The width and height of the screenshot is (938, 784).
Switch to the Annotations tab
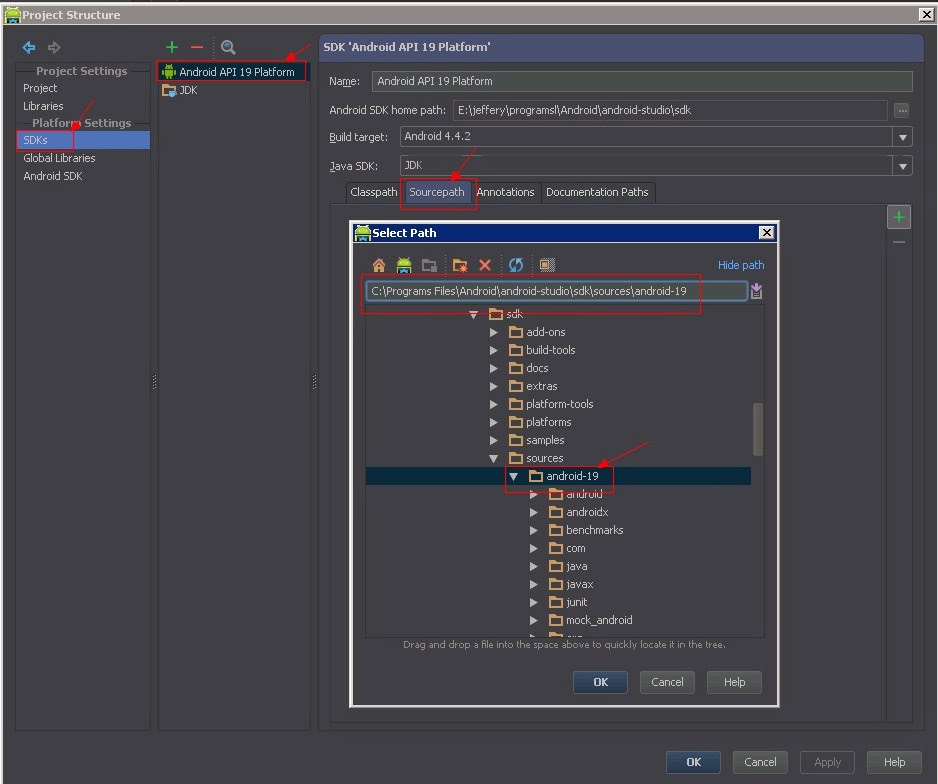pyautogui.click(x=505, y=192)
